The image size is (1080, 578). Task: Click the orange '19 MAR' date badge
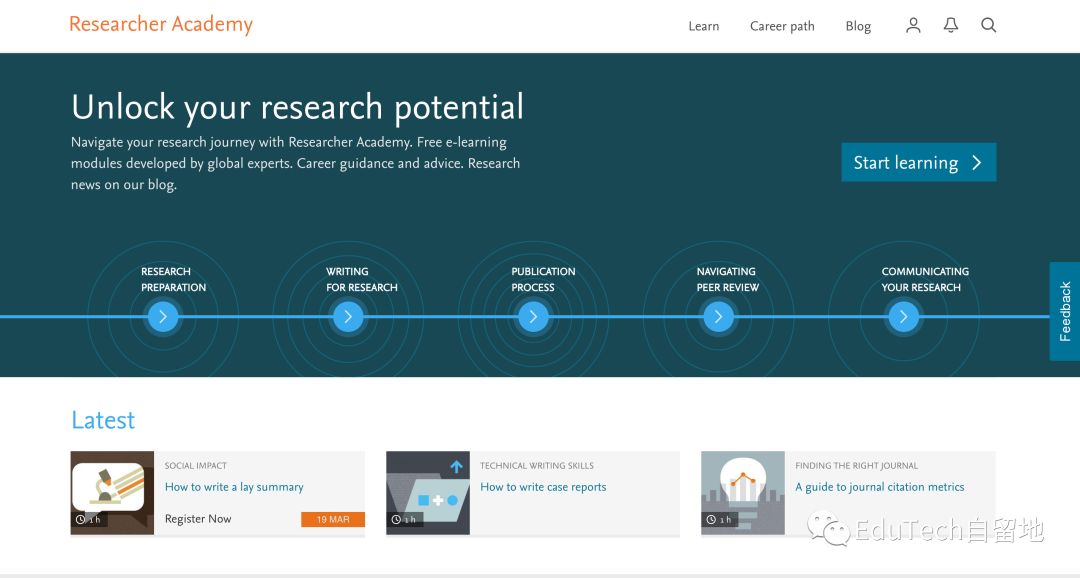[333, 519]
